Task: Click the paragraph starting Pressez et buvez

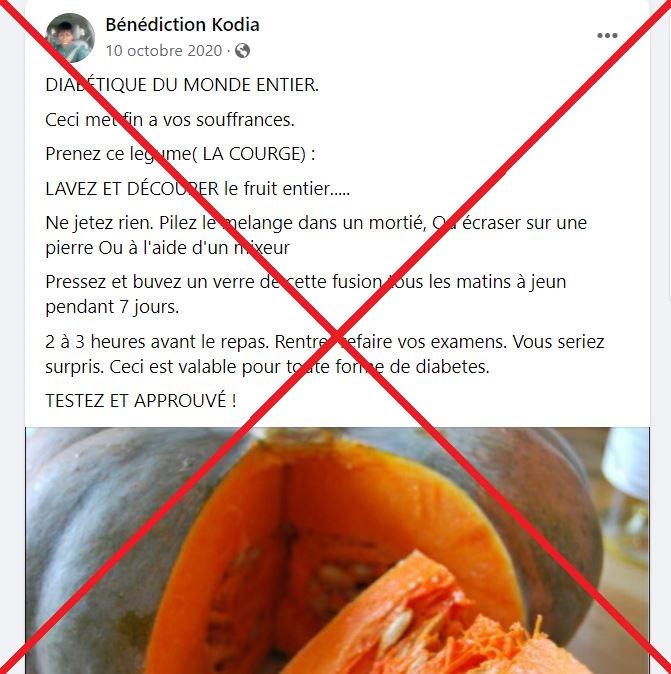Action: click(306, 294)
